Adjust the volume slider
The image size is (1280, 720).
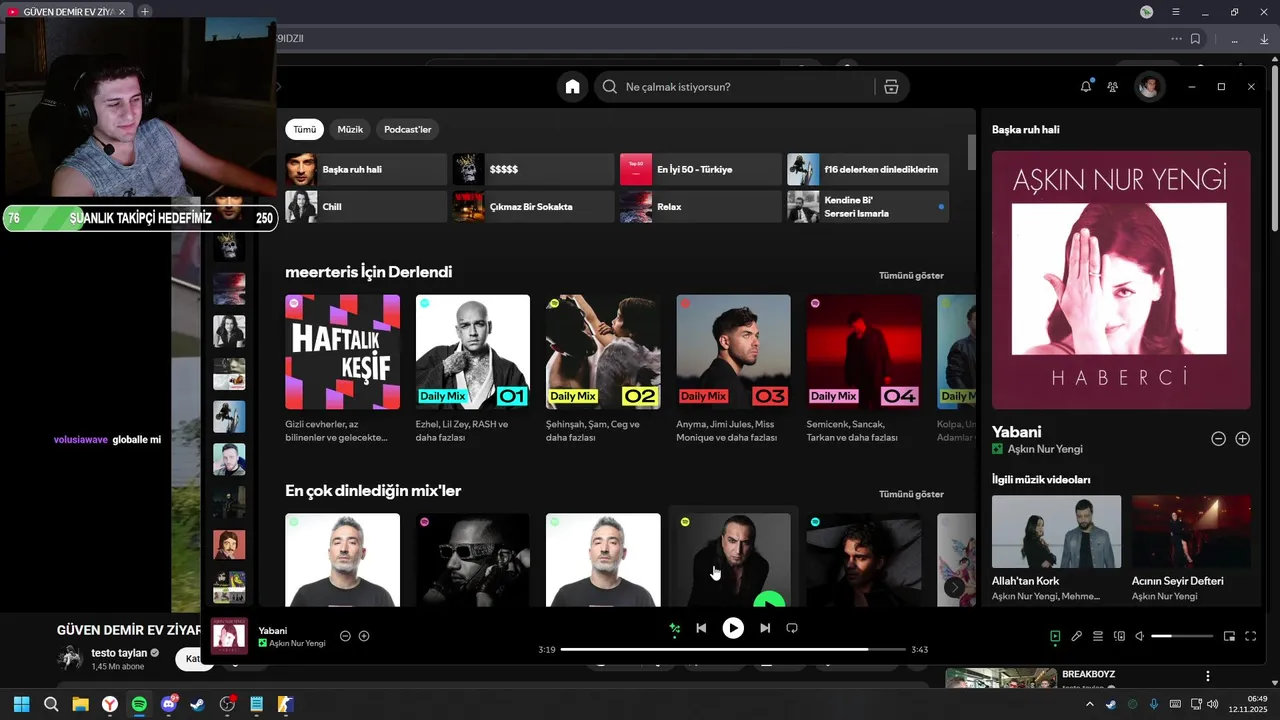[x=1181, y=636]
